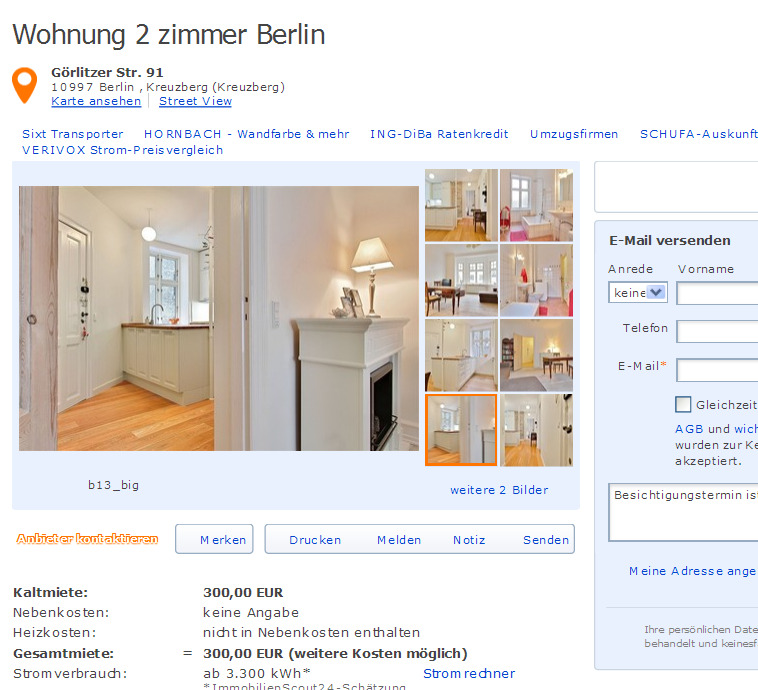The width and height of the screenshot is (758, 690).
Task: Open Street View link
Action: click(195, 101)
